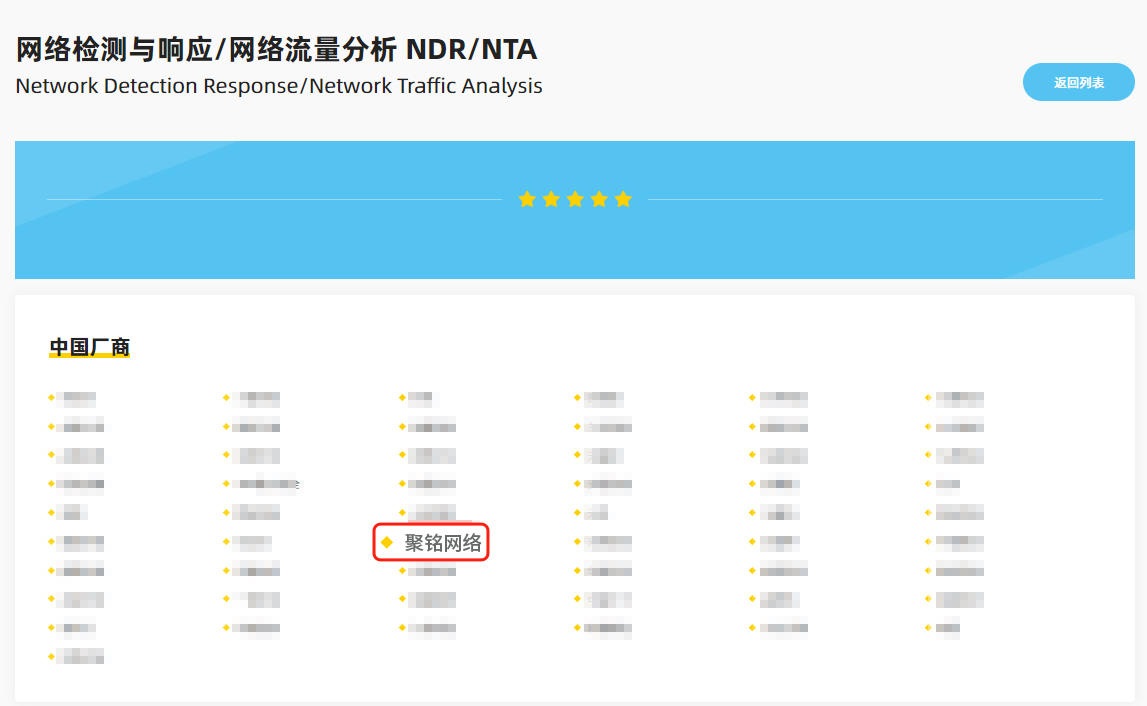
Task: Click the middle star of the five stars
Action: point(575,200)
